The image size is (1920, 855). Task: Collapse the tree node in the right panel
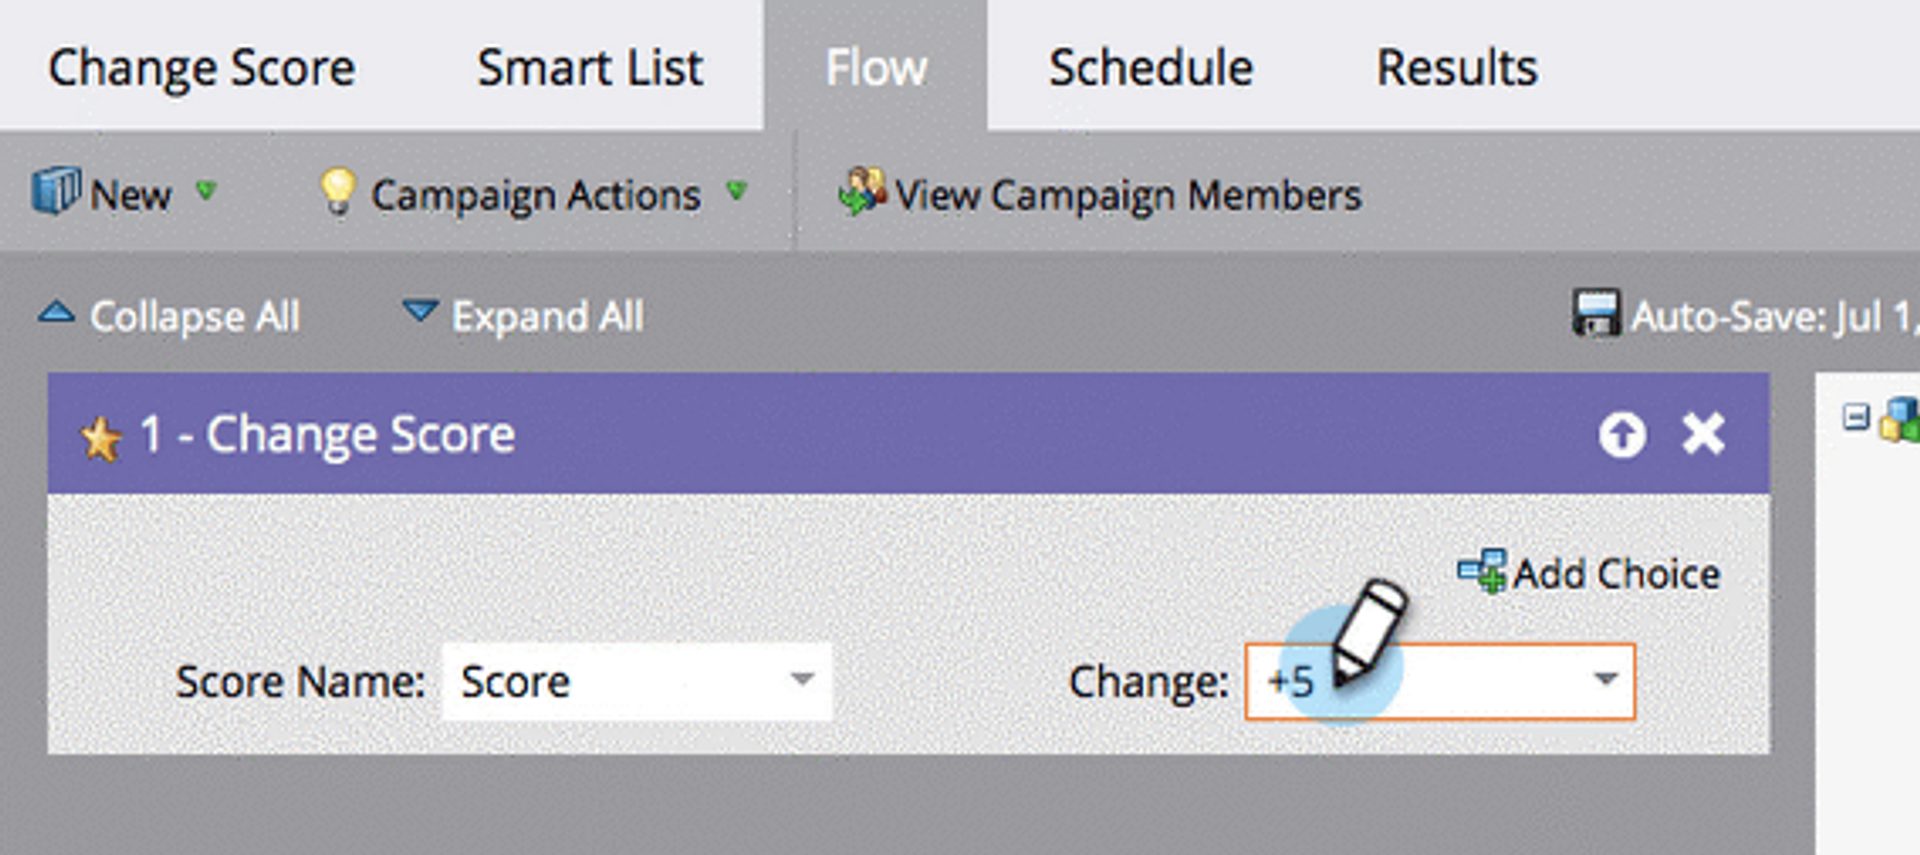coord(1855,416)
